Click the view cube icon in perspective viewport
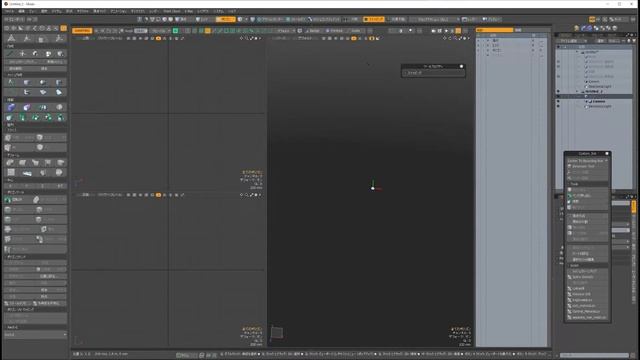Viewport: 640px width, 360px height. pos(277,333)
